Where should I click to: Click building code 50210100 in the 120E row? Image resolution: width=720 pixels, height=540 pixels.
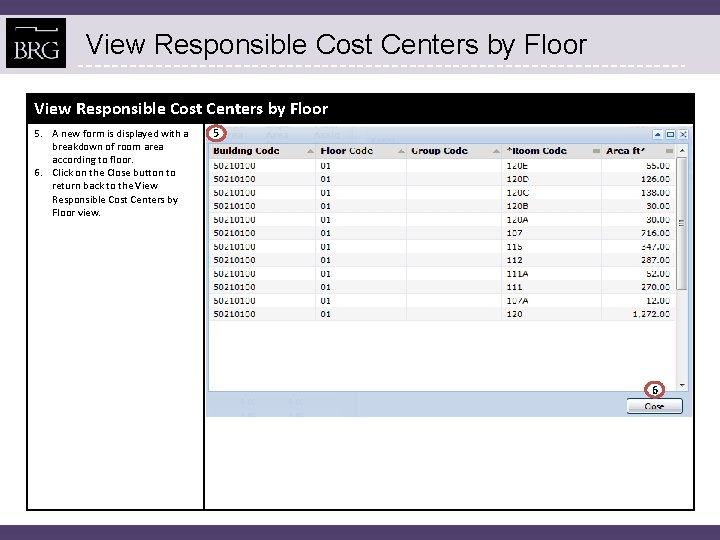[234, 166]
